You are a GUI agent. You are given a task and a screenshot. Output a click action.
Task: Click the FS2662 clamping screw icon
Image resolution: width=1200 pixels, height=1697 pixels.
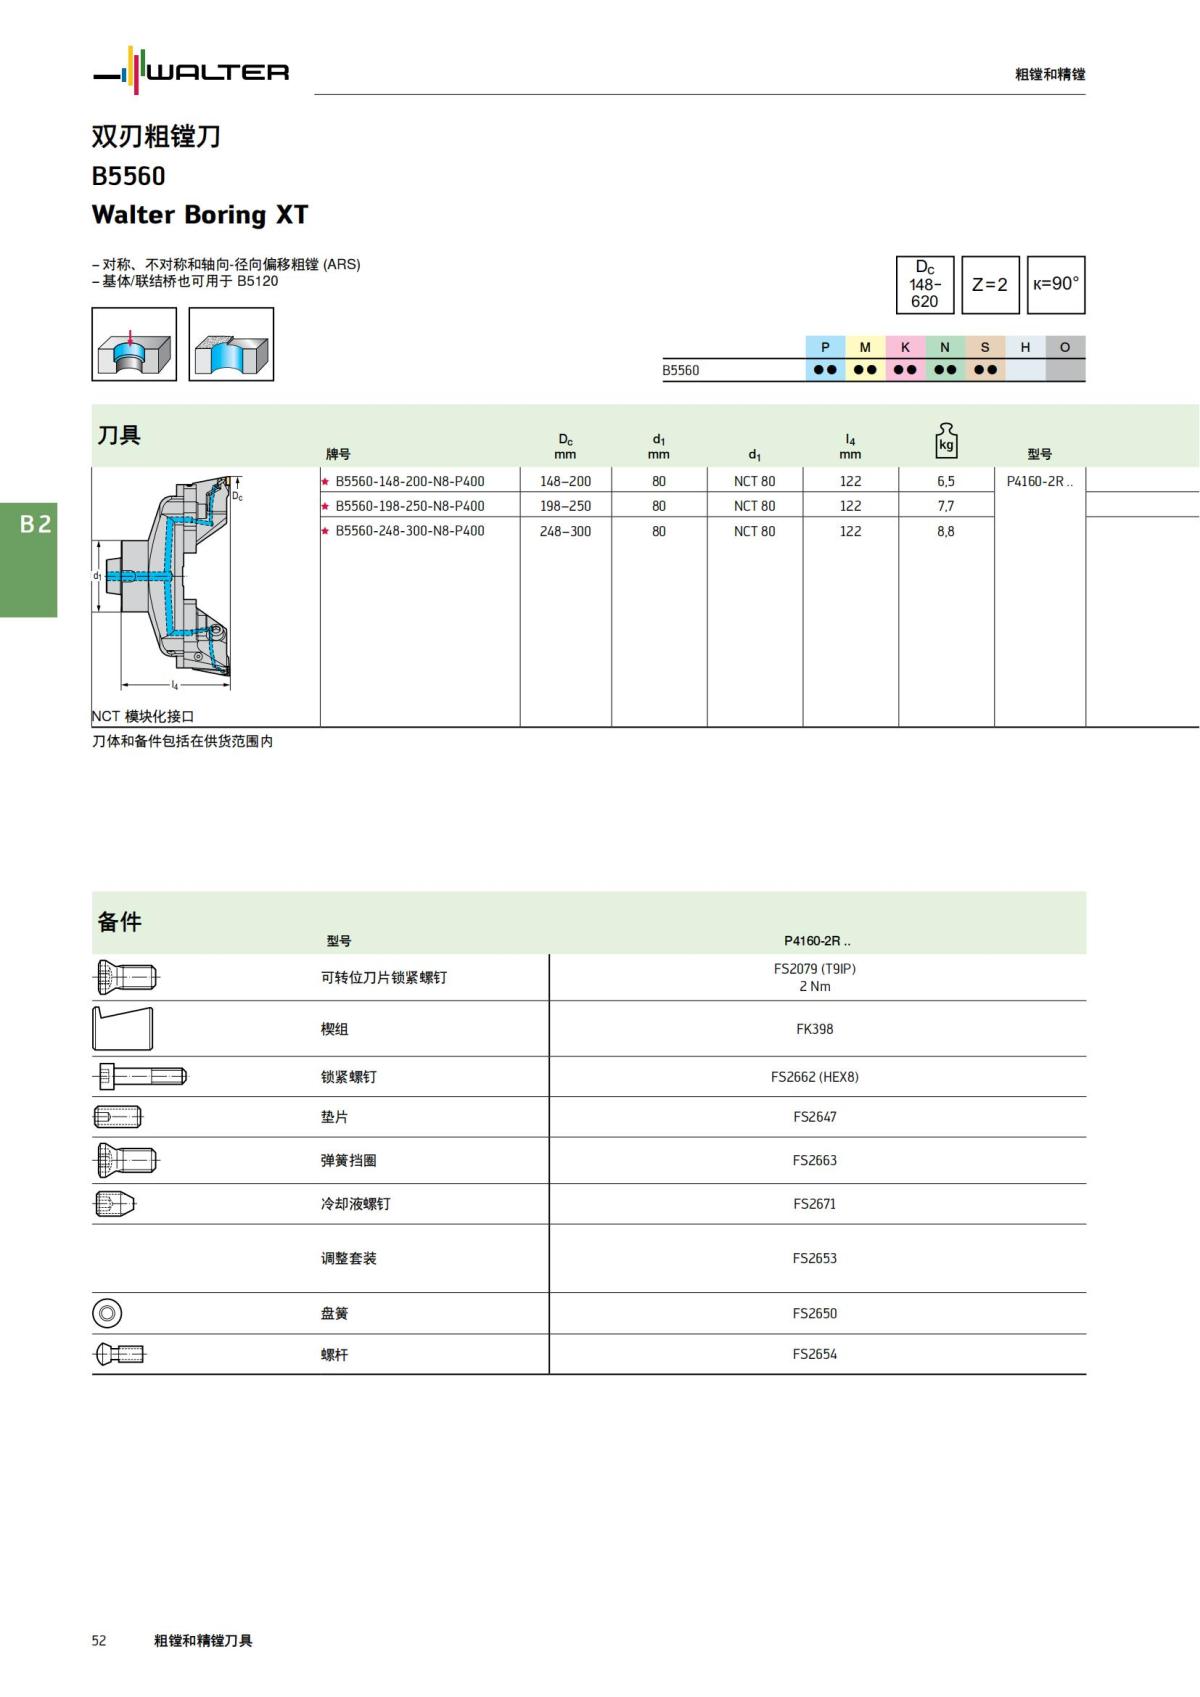click(140, 1076)
